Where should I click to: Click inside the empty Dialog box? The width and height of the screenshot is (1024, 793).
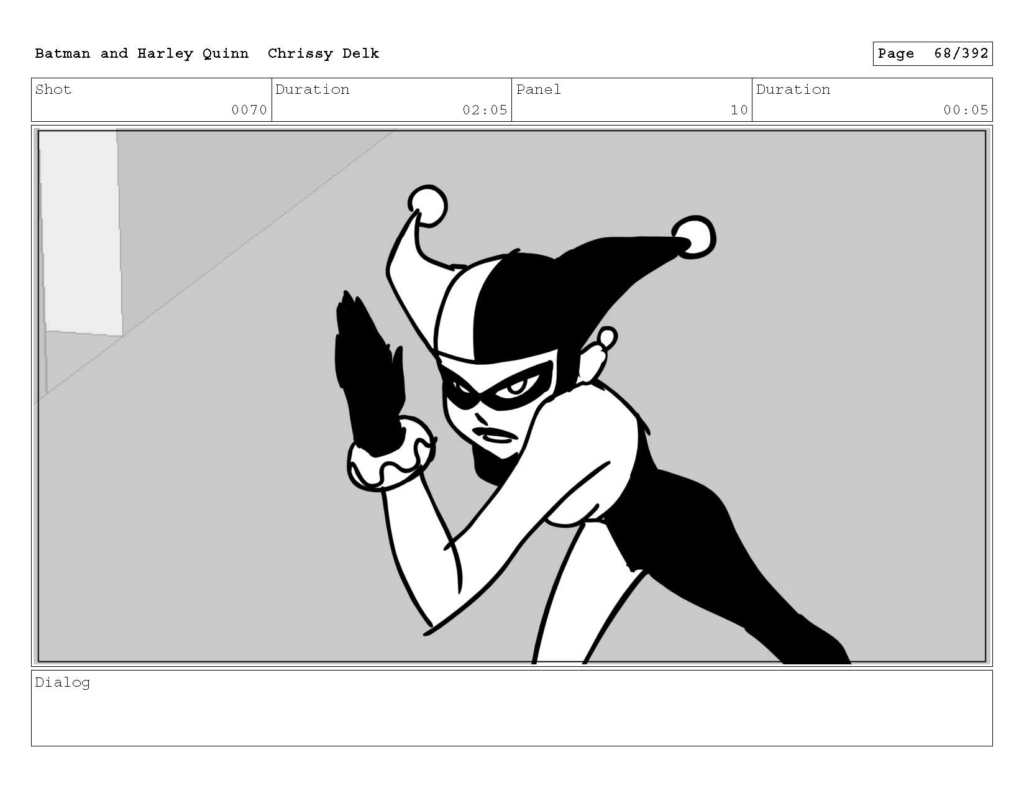512,708
